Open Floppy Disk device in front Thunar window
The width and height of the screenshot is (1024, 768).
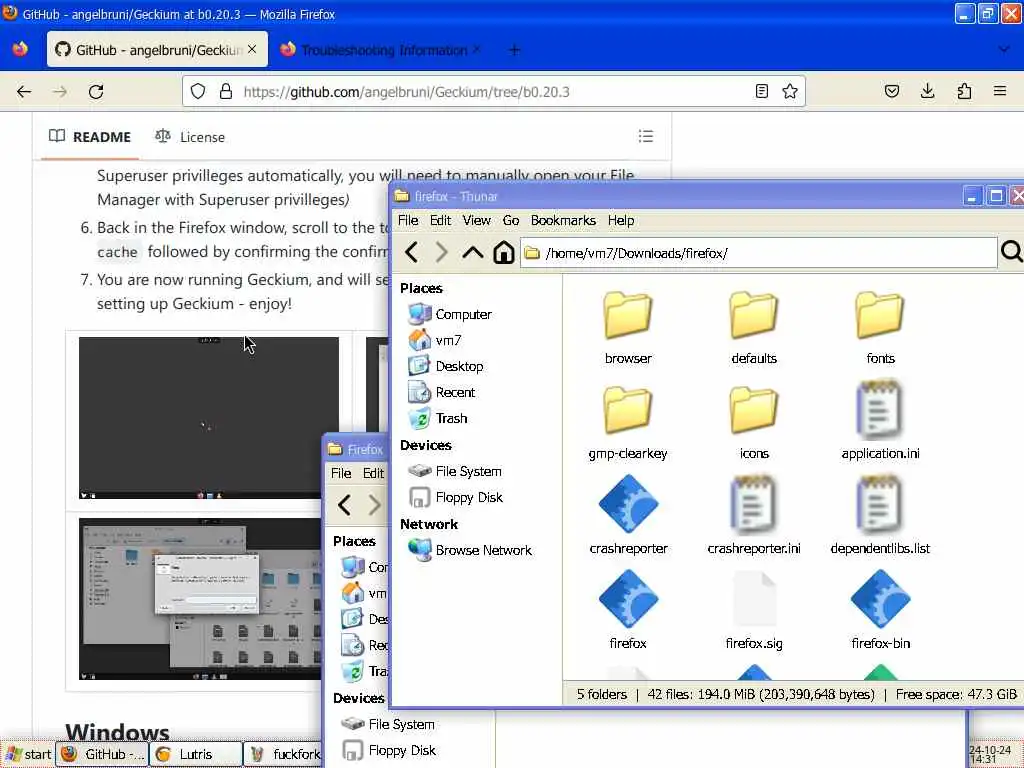[x=455, y=497]
